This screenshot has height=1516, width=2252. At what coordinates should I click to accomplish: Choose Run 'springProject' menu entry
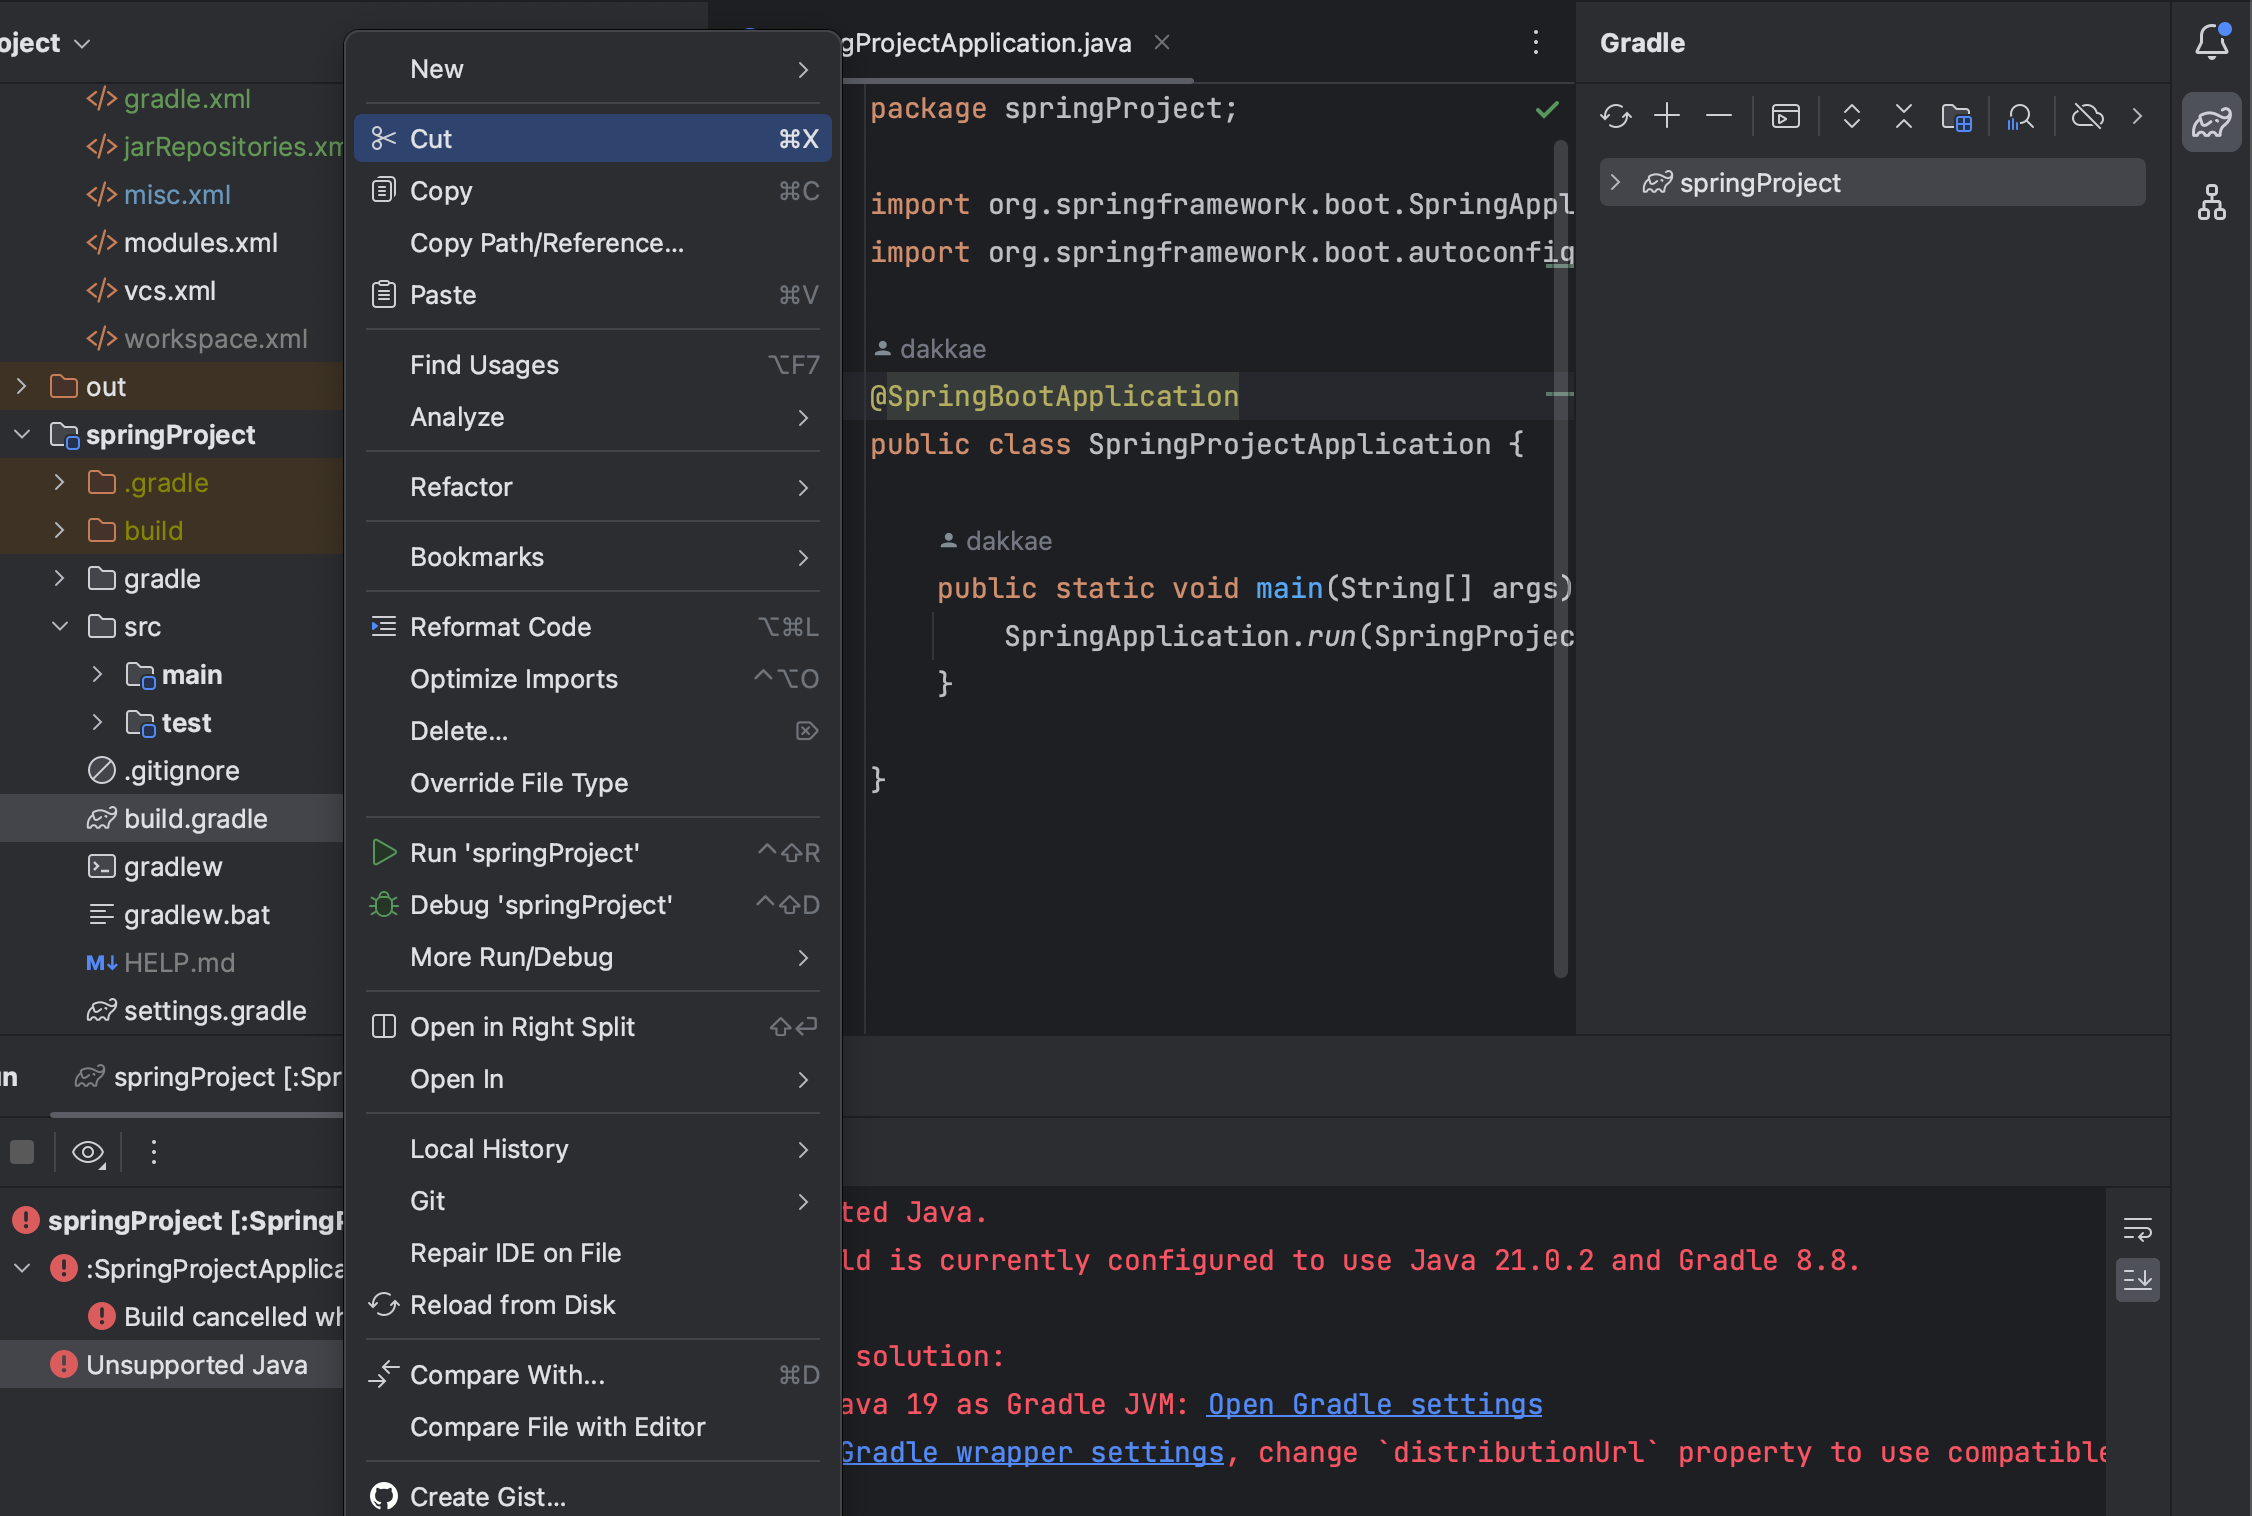tap(524, 853)
